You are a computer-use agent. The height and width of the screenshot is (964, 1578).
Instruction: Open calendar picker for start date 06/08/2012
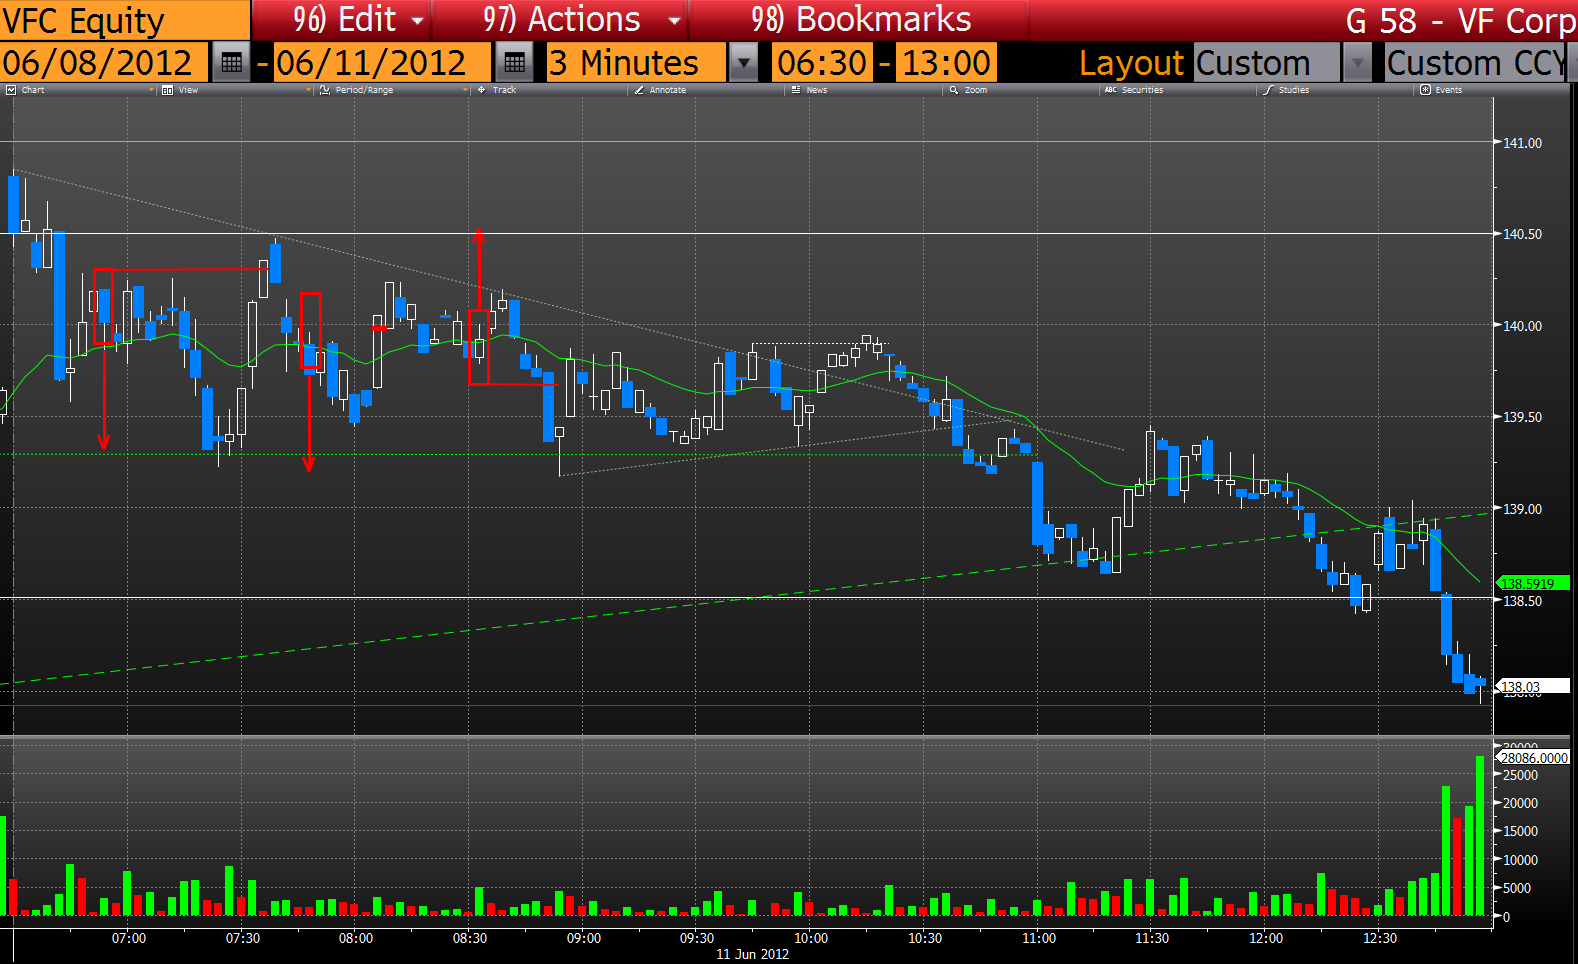tap(231, 62)
